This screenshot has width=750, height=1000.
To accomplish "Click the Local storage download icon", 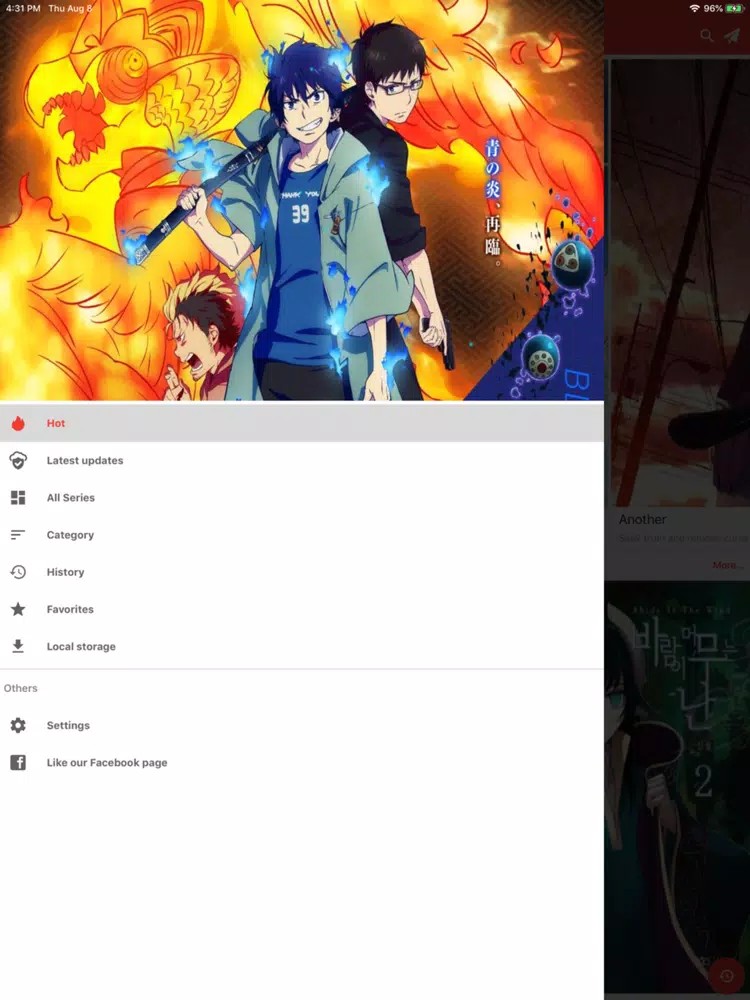I will [x=18, y=646].
